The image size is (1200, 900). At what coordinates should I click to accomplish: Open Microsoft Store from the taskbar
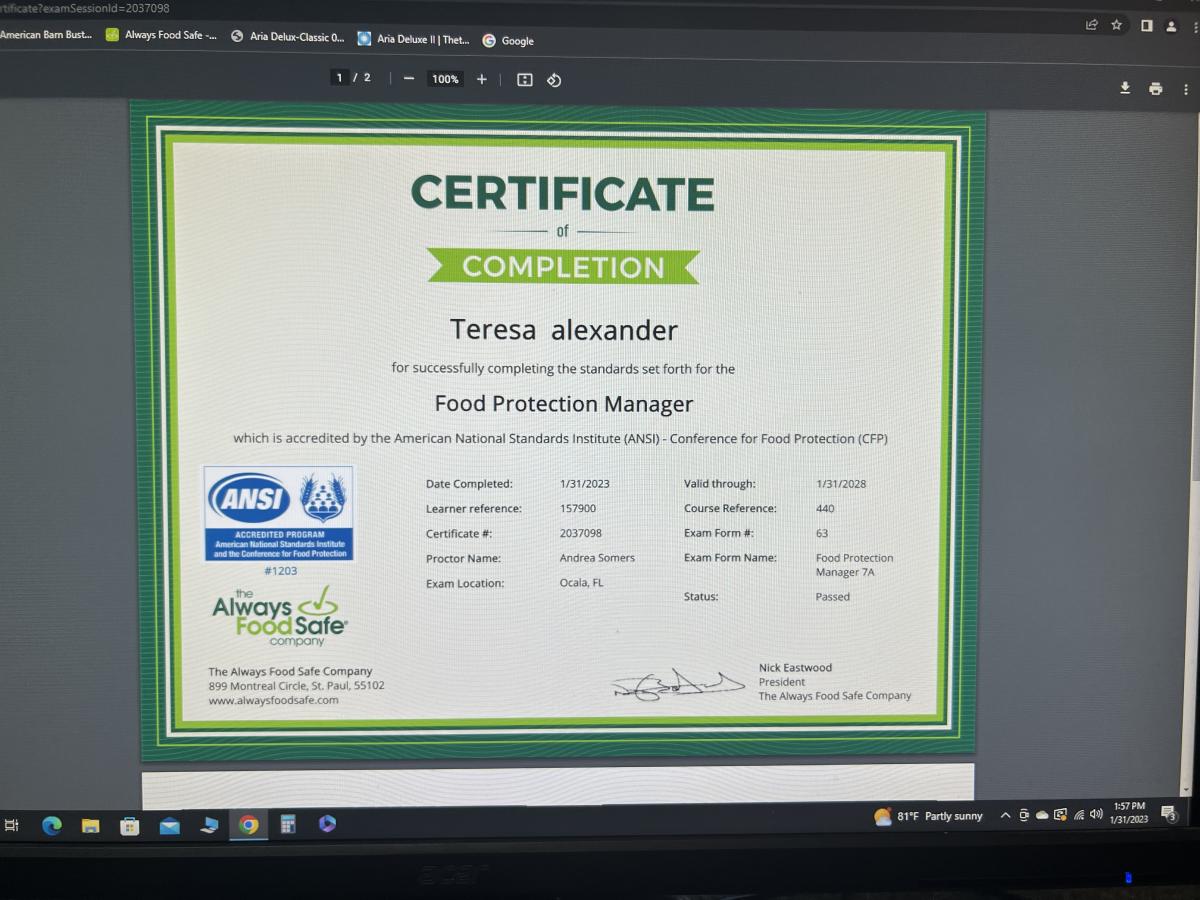(129, 826)
